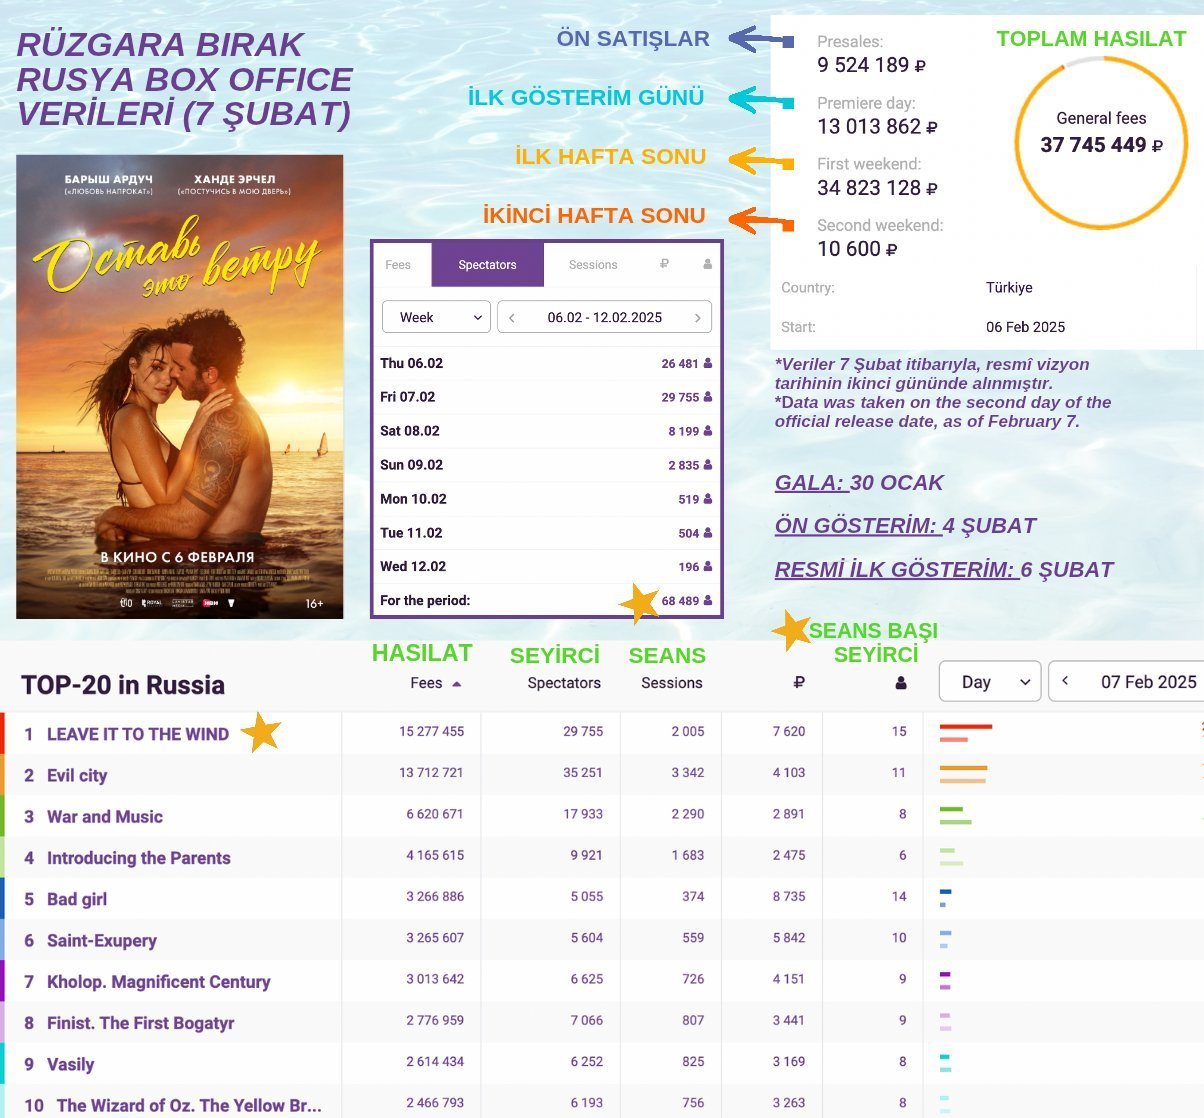Click the ruble icon tab in the Spectators widget
The height and width of the screenshot is (1118, 1204).
pyautogui.click(x=664, y=265)
